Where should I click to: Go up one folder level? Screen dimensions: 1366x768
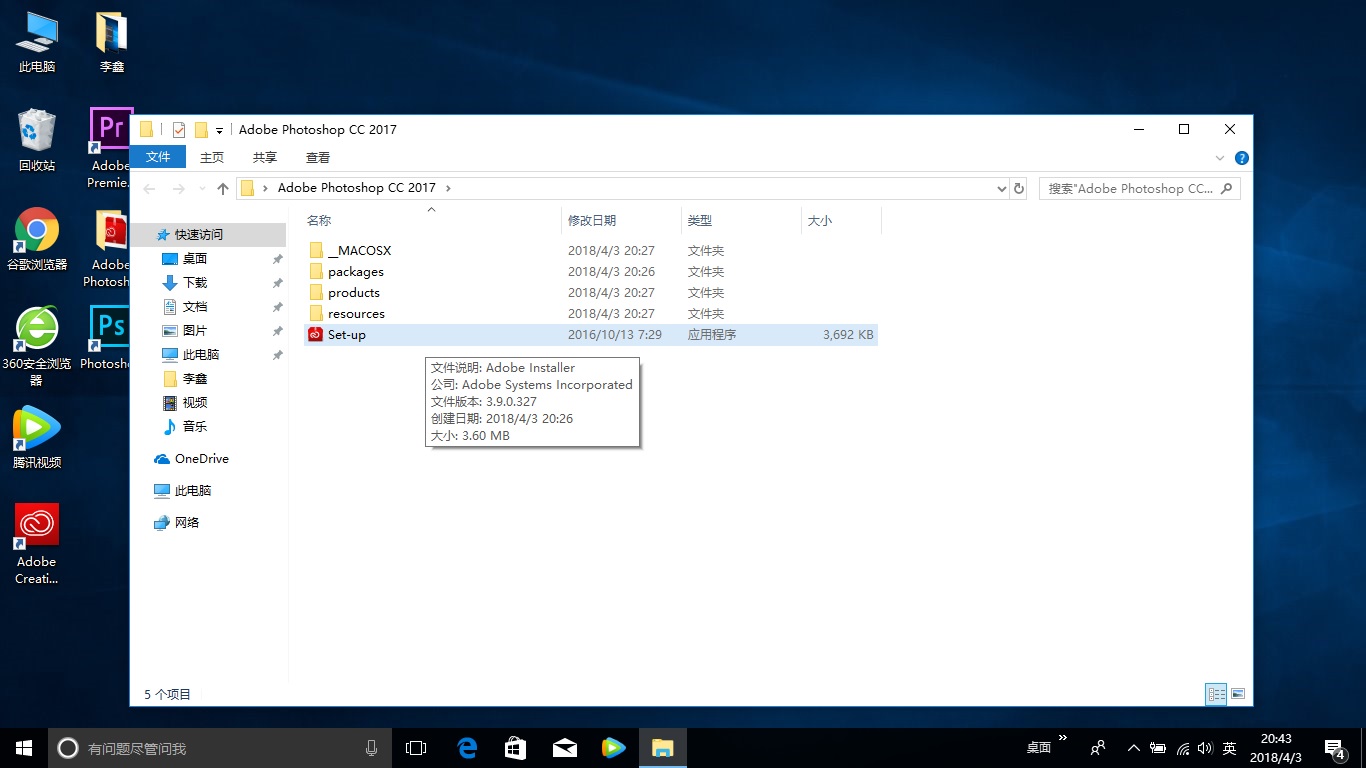click(223, 188)
